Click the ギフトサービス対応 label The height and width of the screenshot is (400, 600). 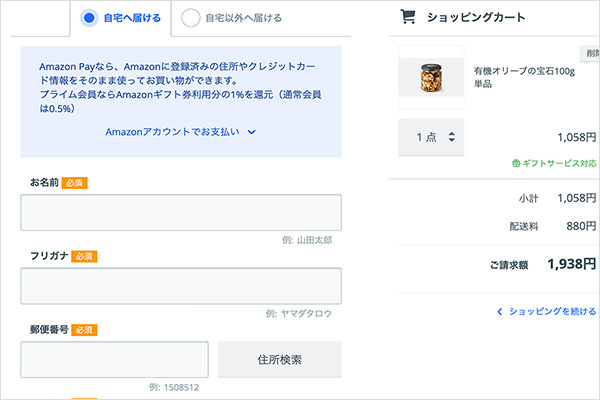561,163
